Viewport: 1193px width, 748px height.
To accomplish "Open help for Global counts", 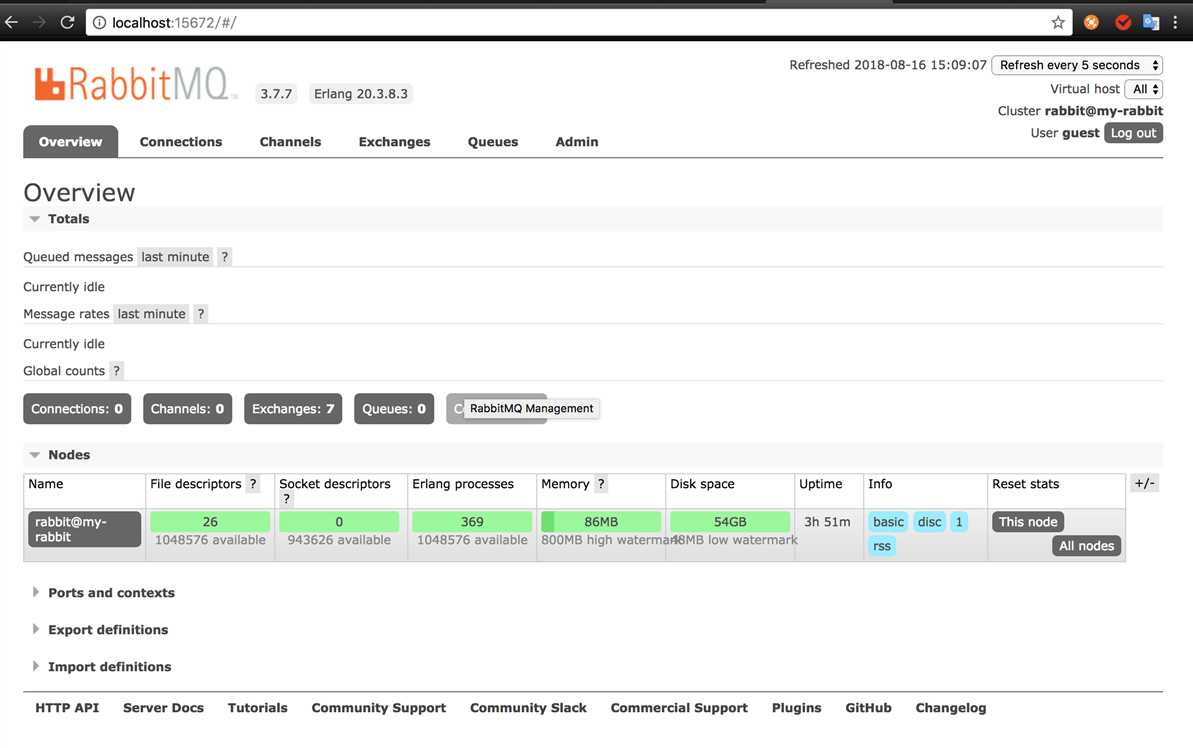I will pyautogui.click(x=116, y=371).
